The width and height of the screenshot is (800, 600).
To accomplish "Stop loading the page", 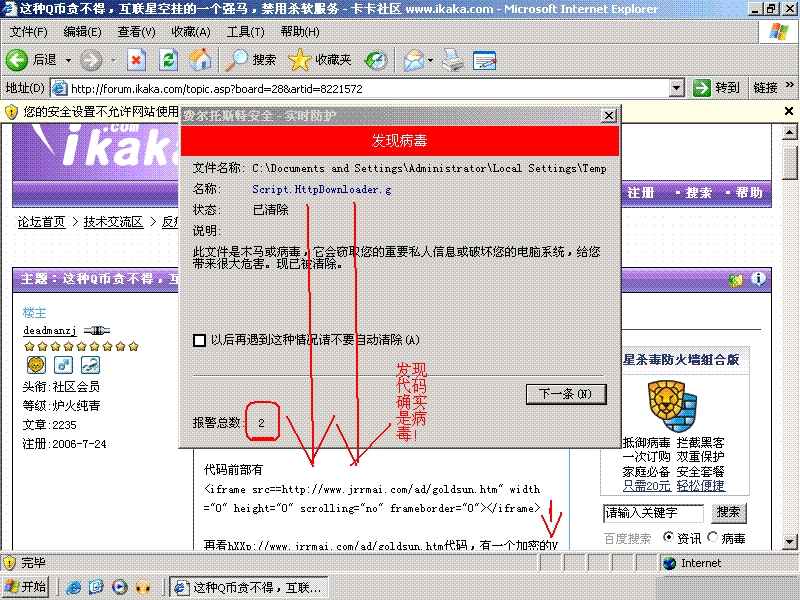I will click(136, 60).
